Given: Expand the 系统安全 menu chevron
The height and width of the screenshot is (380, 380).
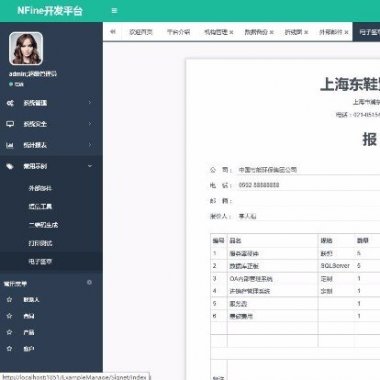Looking at the screenshot, I should 90,124.
